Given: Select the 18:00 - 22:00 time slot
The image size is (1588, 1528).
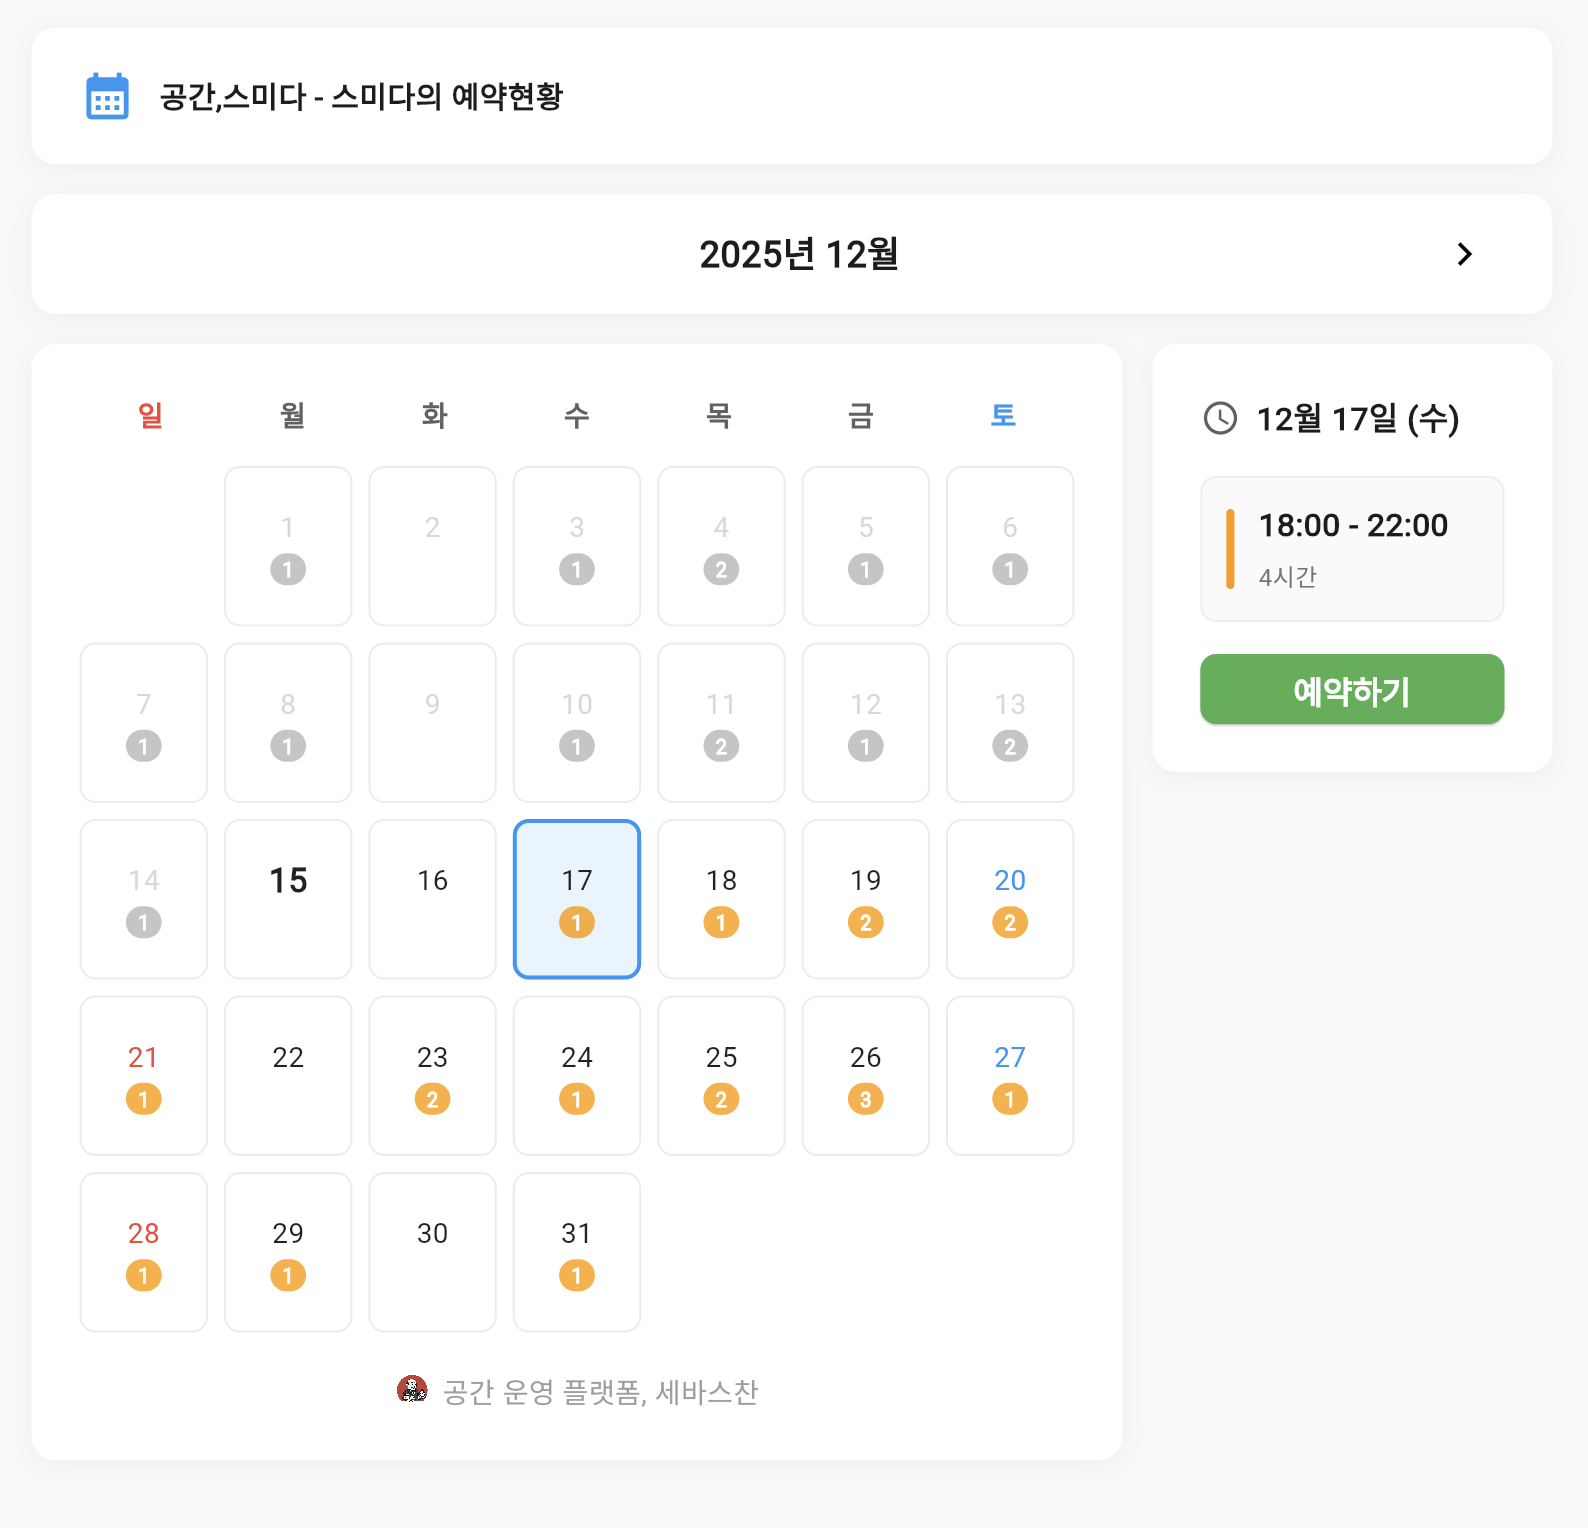Looking at the screenshot, I should click(1352, 548).
